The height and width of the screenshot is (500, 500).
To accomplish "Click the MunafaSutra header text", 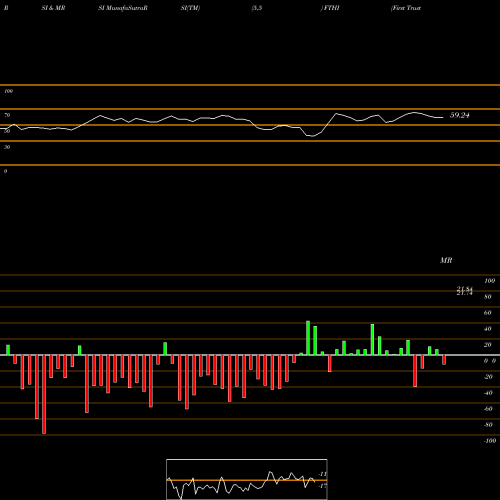I will pos(123,8).
